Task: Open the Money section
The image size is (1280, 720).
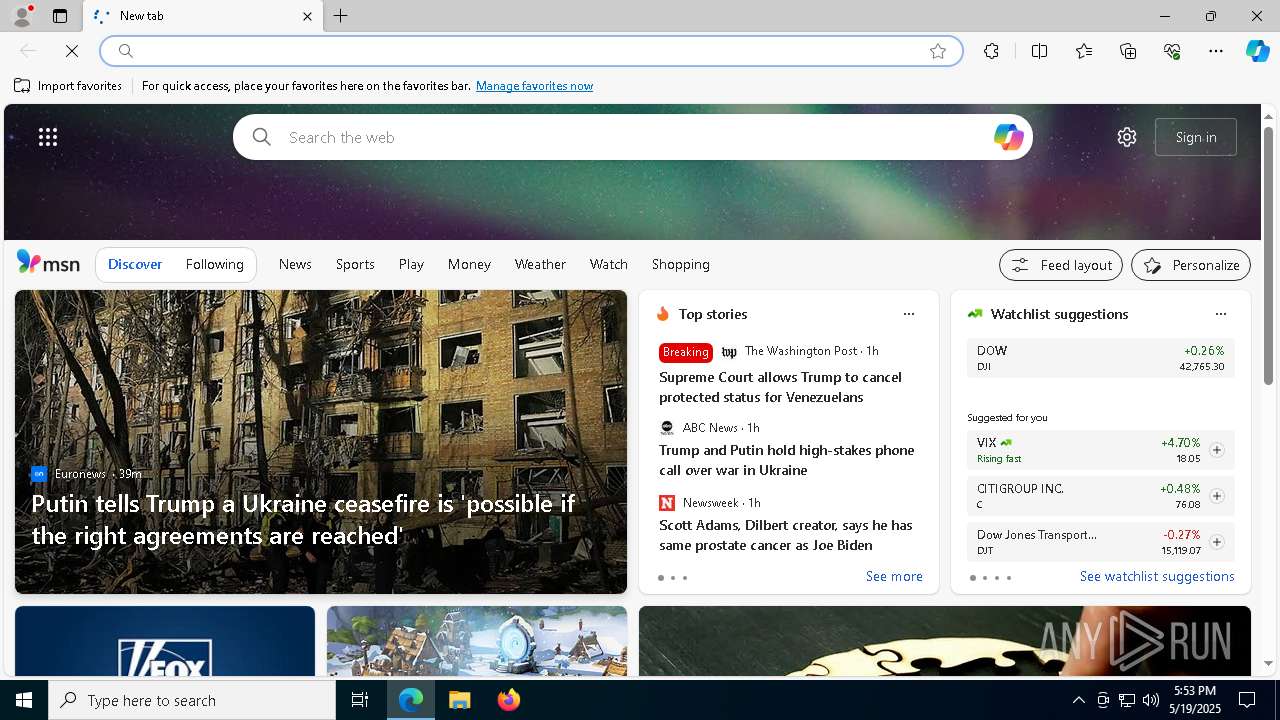Action: coord(469,264)
